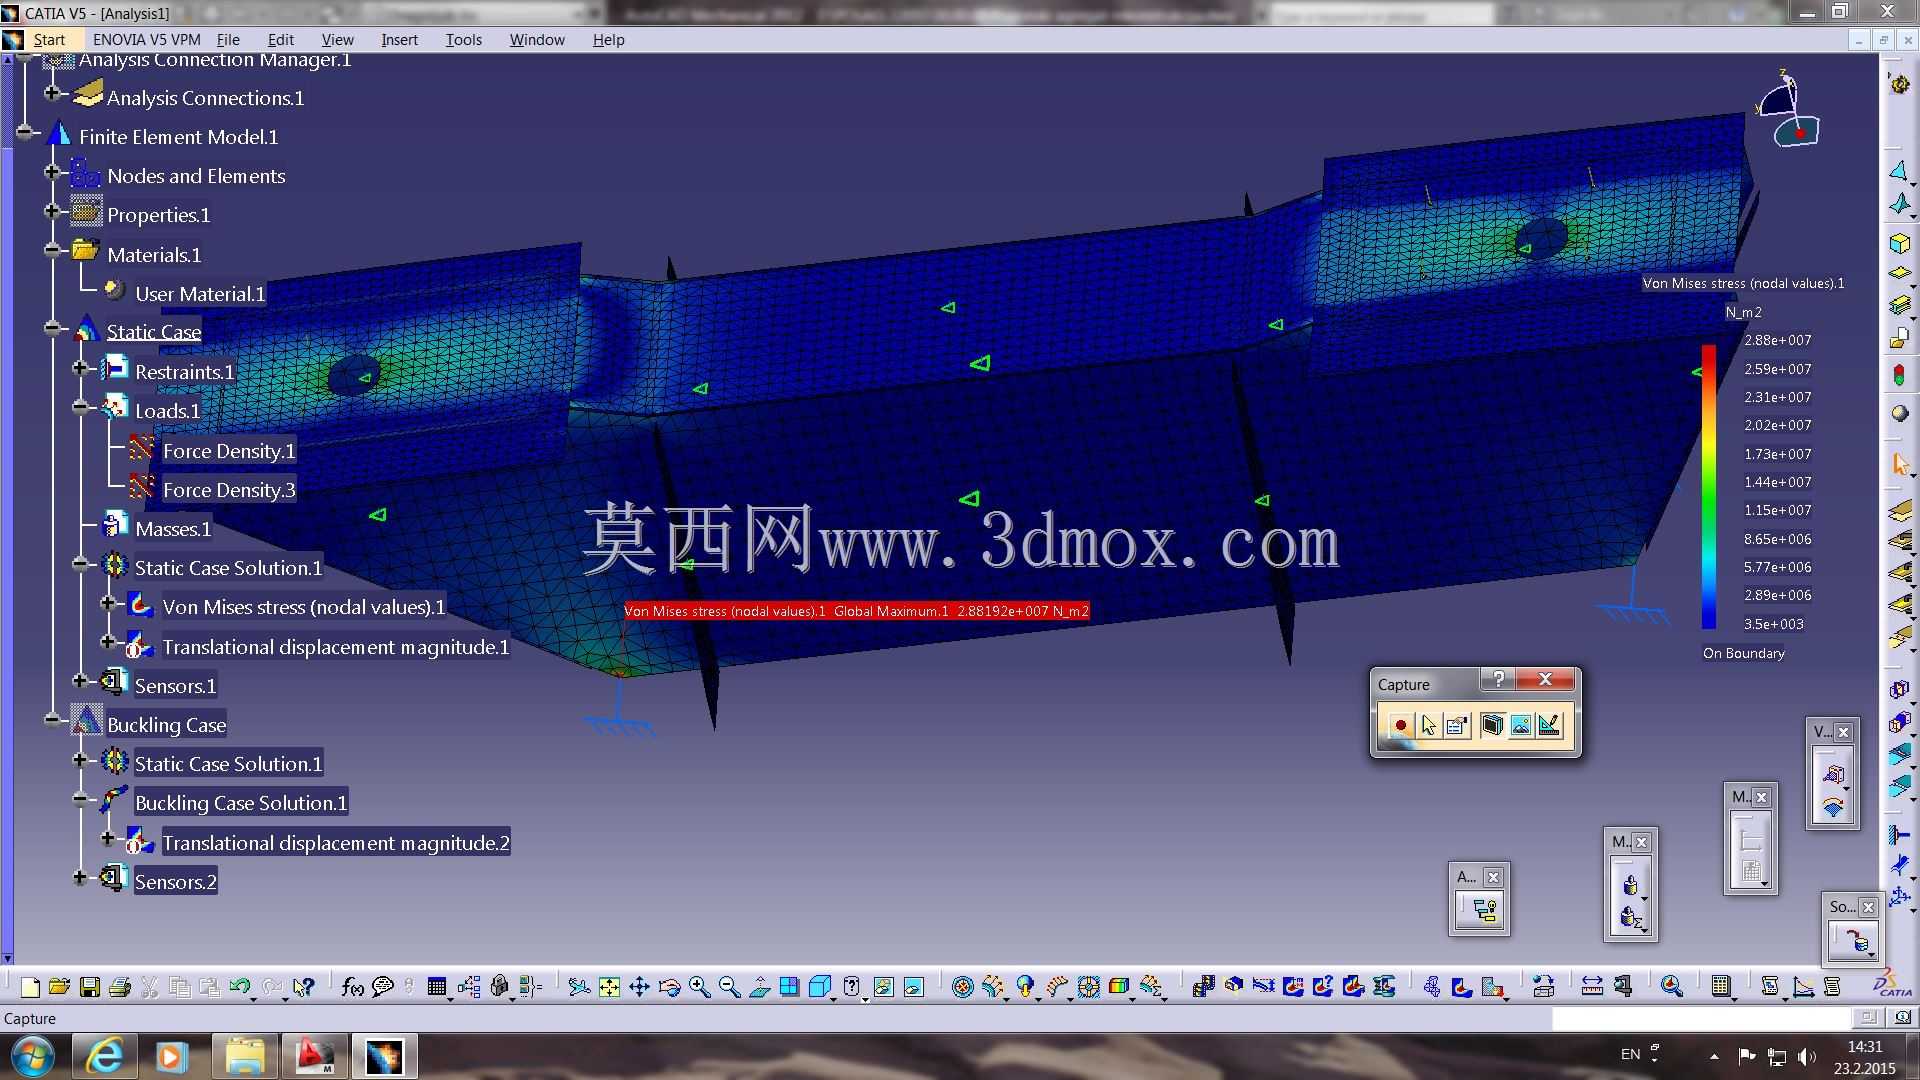Viewport: 1920px width, 1080px height.
Task: Close the A... floating toolbar
Action: coord(1493,877)
